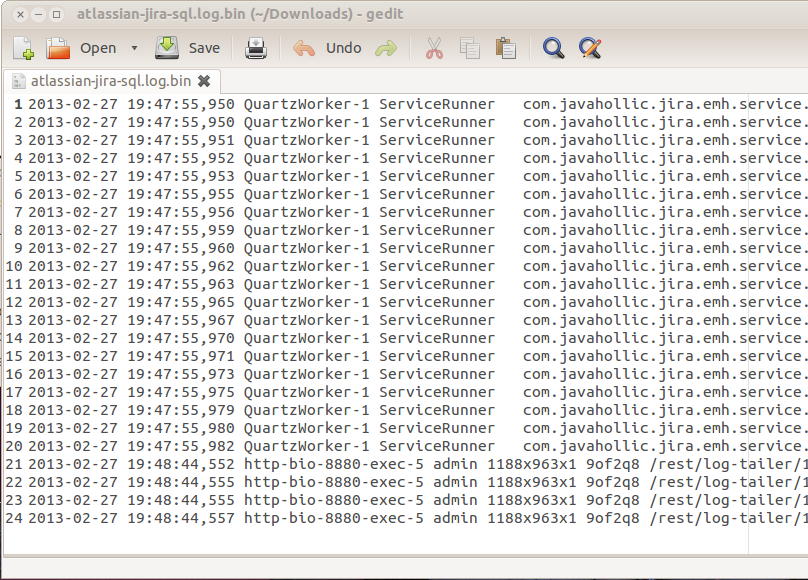Minimize the gedit window
The height and width of the screenshot is (580, 808).
pos(38,14)
